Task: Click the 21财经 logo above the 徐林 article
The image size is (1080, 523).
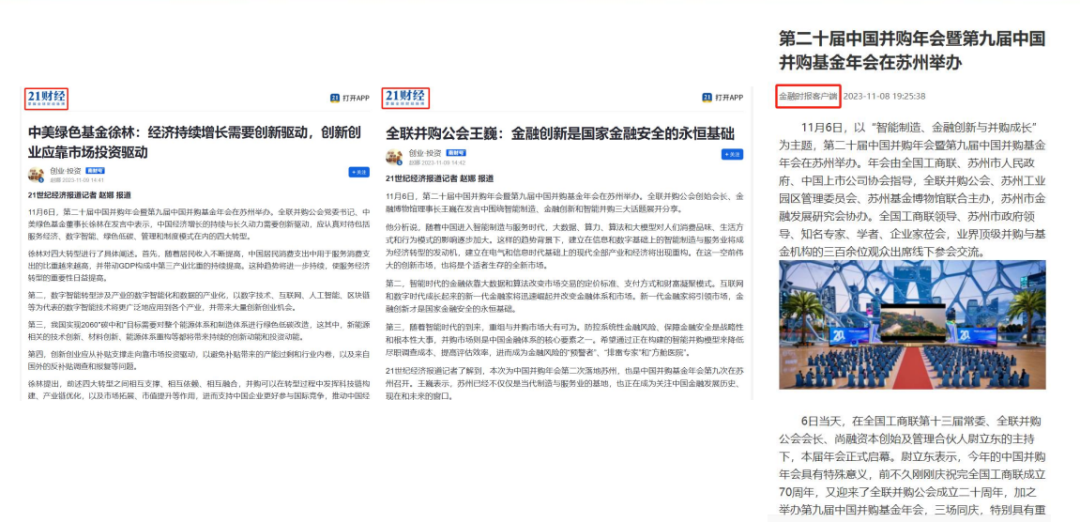Action: (47, 98)
